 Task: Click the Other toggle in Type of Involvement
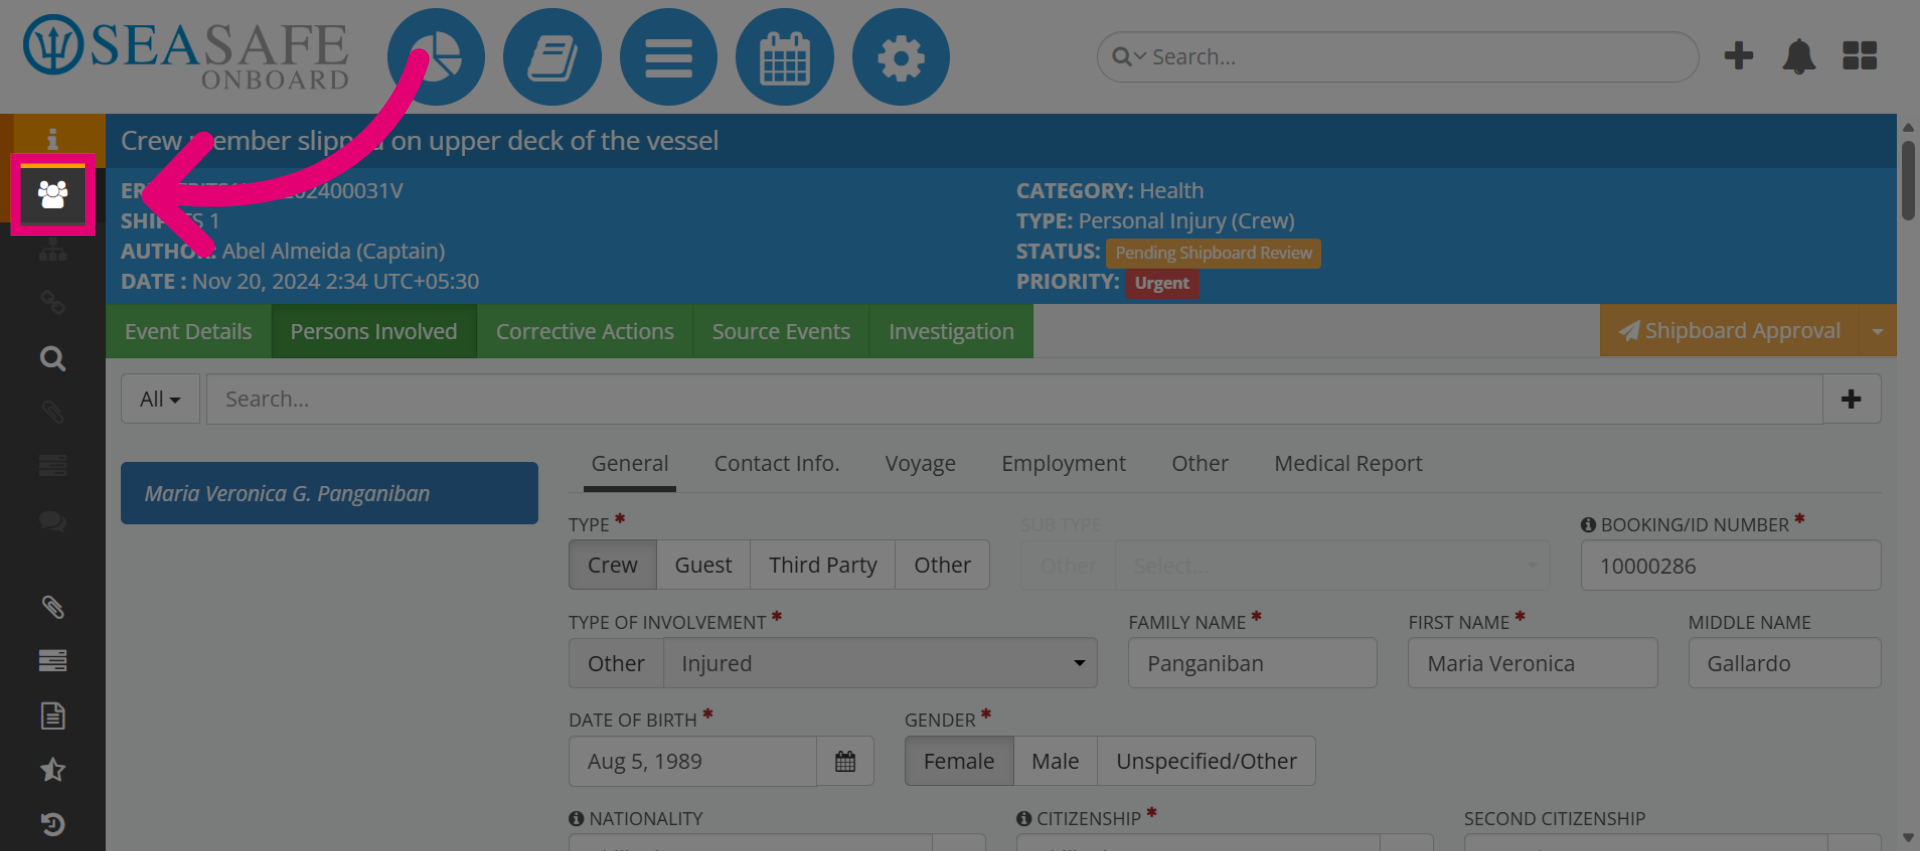[x=616, y=663]
